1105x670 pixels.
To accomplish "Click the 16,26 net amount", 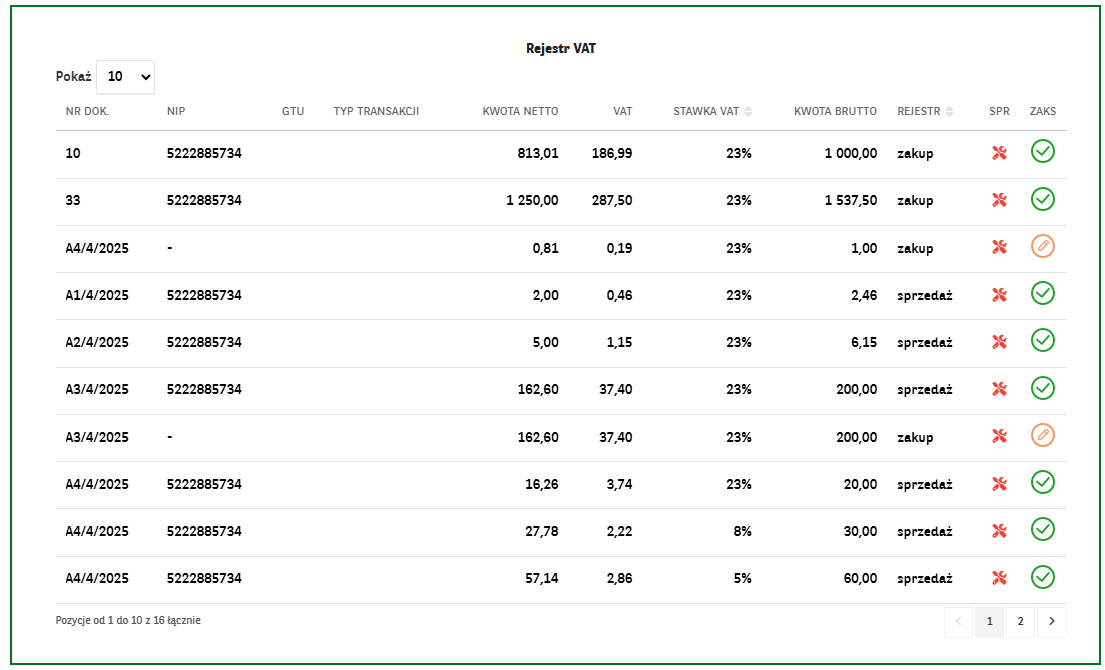I will pyautogui.click(x=542, y=484).
